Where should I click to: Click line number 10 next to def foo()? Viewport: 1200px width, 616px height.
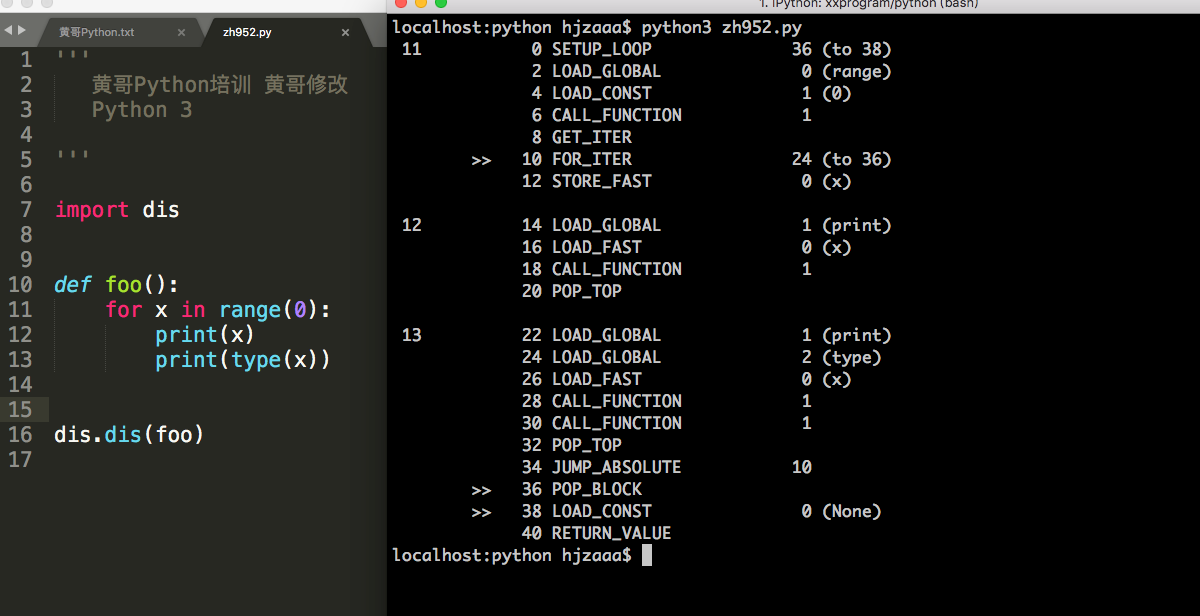click(x=20, y=284)
